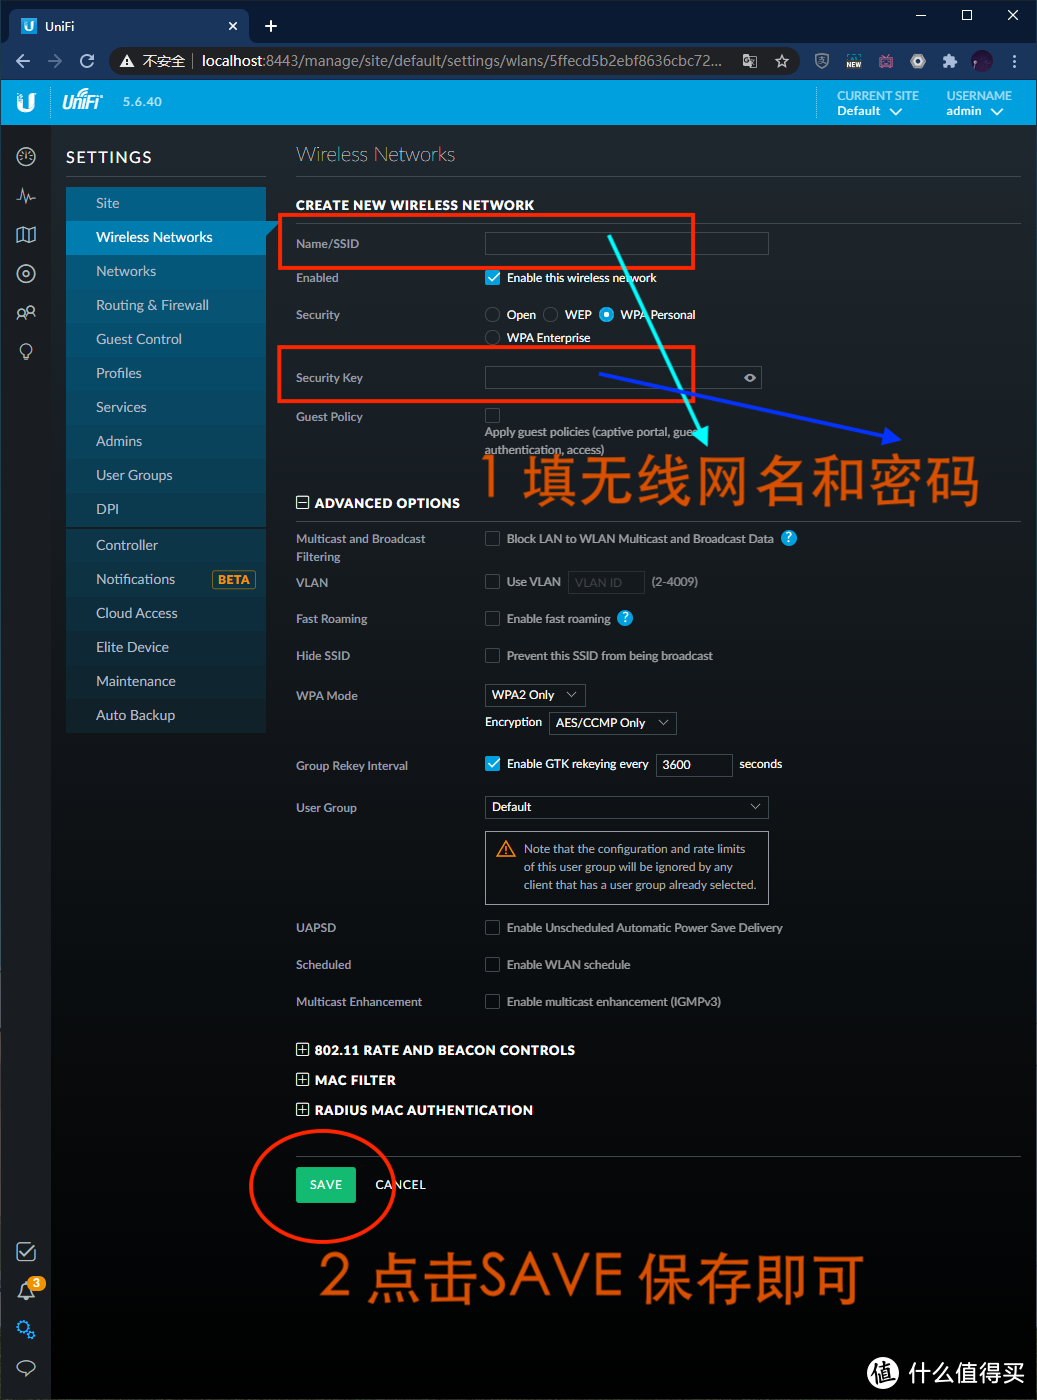Check Enable fast roaming

[492, 618]
